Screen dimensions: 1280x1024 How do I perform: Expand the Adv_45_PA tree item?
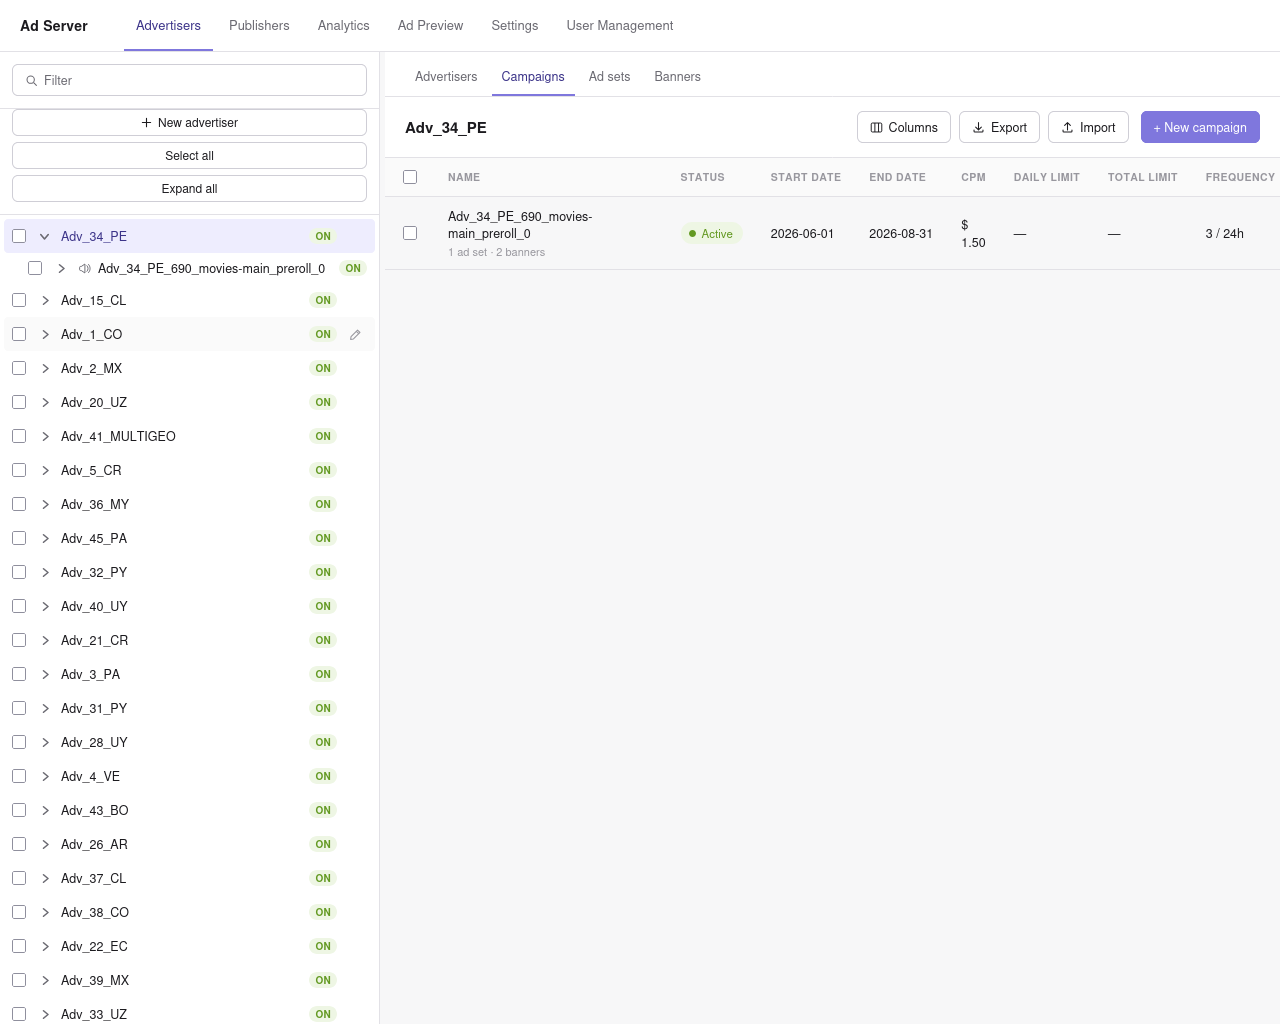coord(45,539)
